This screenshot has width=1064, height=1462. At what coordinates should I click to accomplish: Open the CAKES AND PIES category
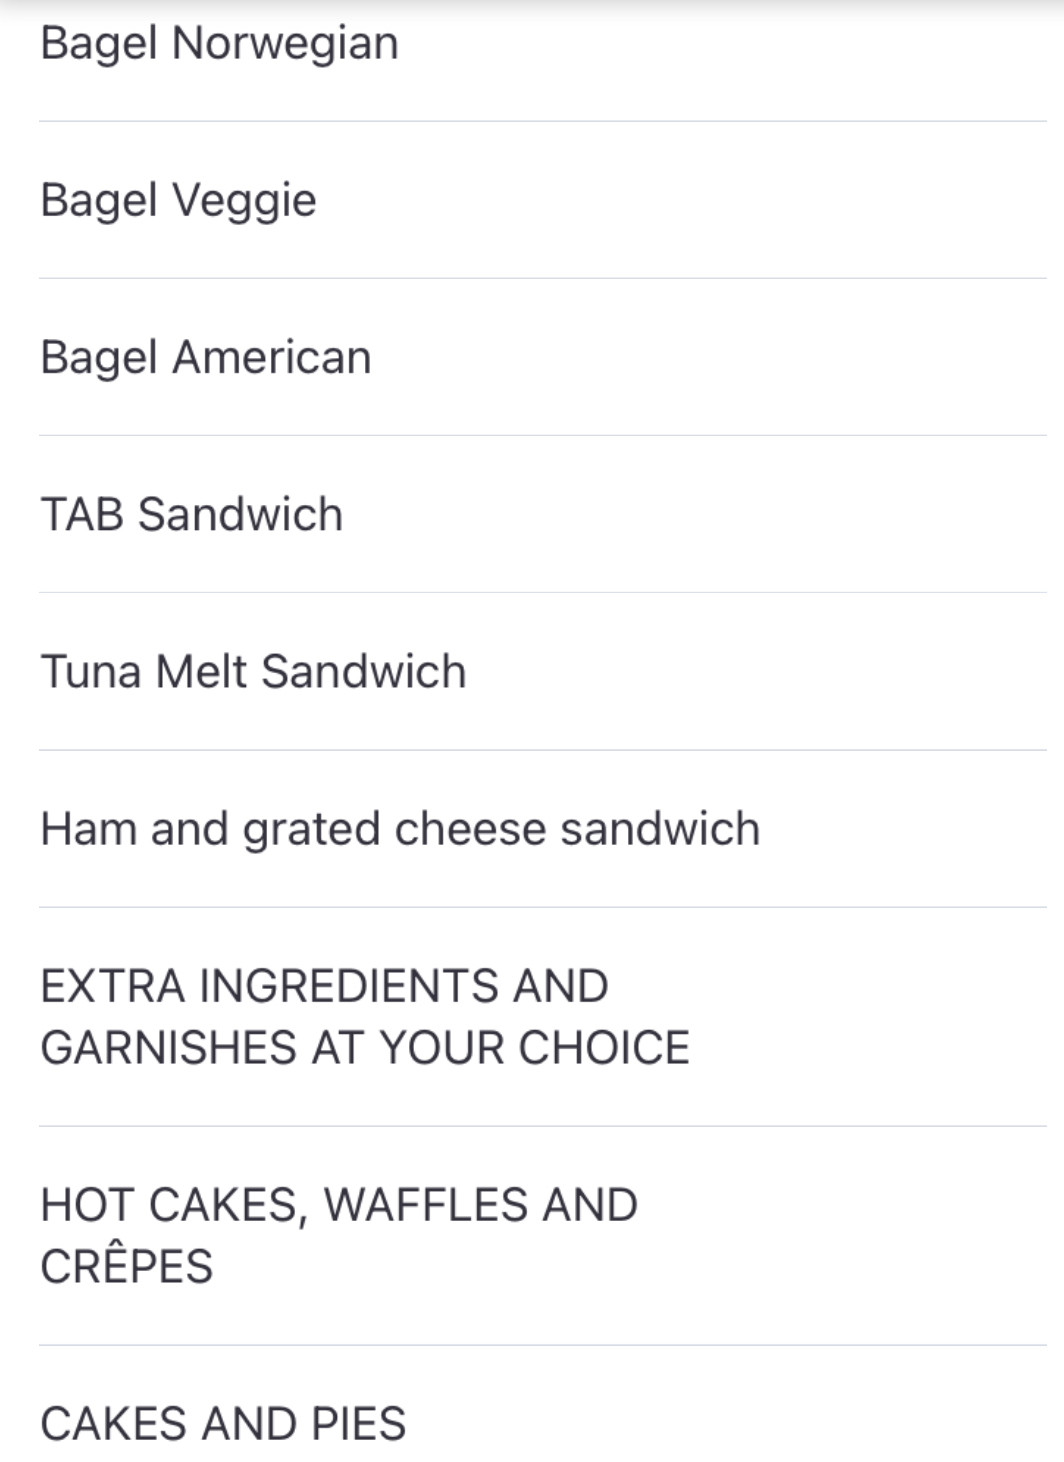(223, 1423)
